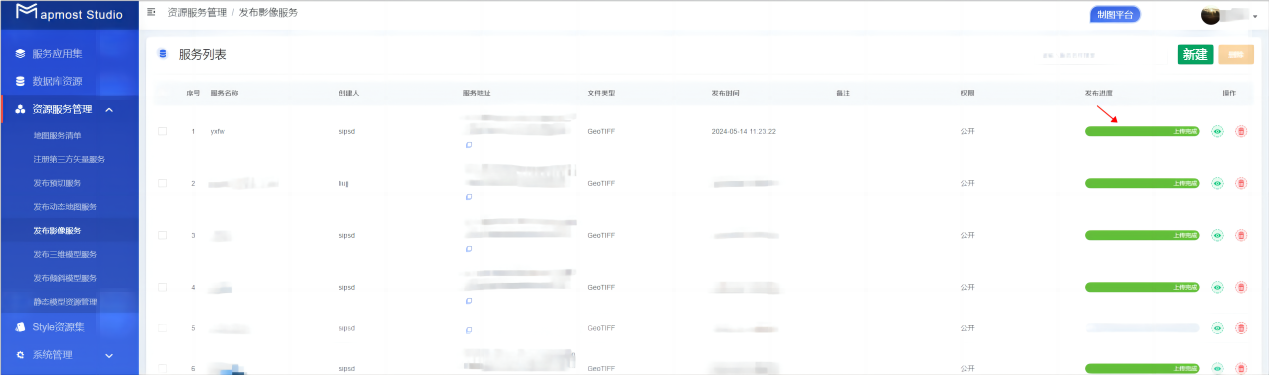The width and height of the screenshot is (1269, 375).
Task: Preview the row 3 service via eye icon
Action: click(1217, 235)
